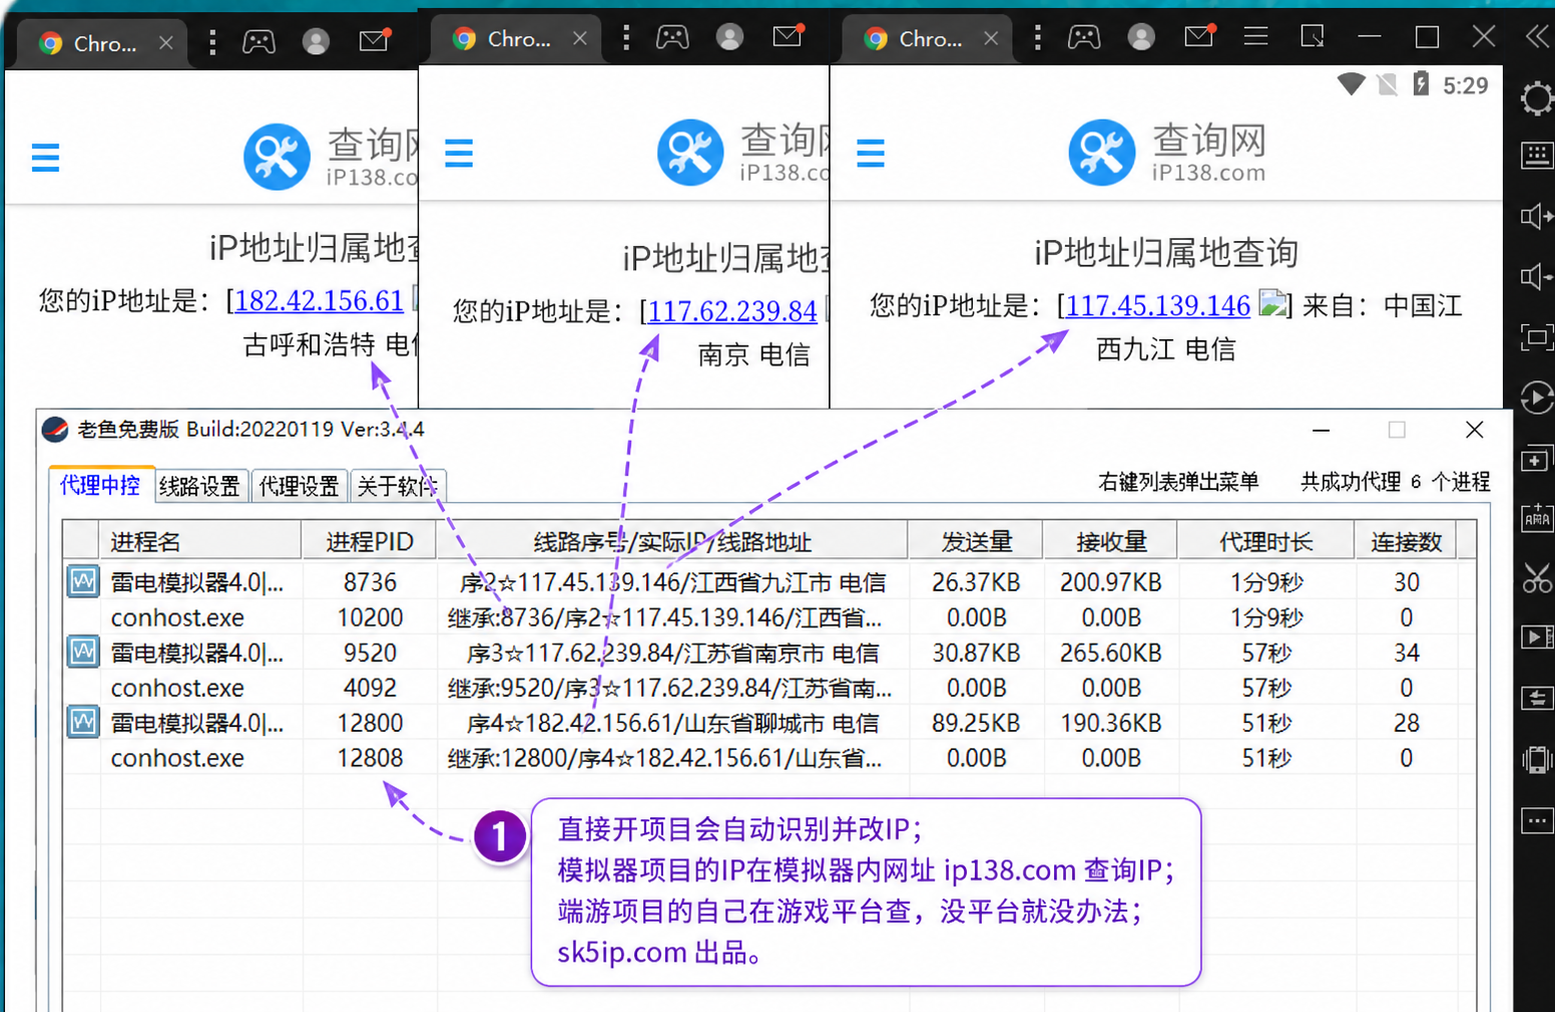Open the three-dot menu in the middle emulator title bar
Screen dimensions: 1555x1012
626,38
